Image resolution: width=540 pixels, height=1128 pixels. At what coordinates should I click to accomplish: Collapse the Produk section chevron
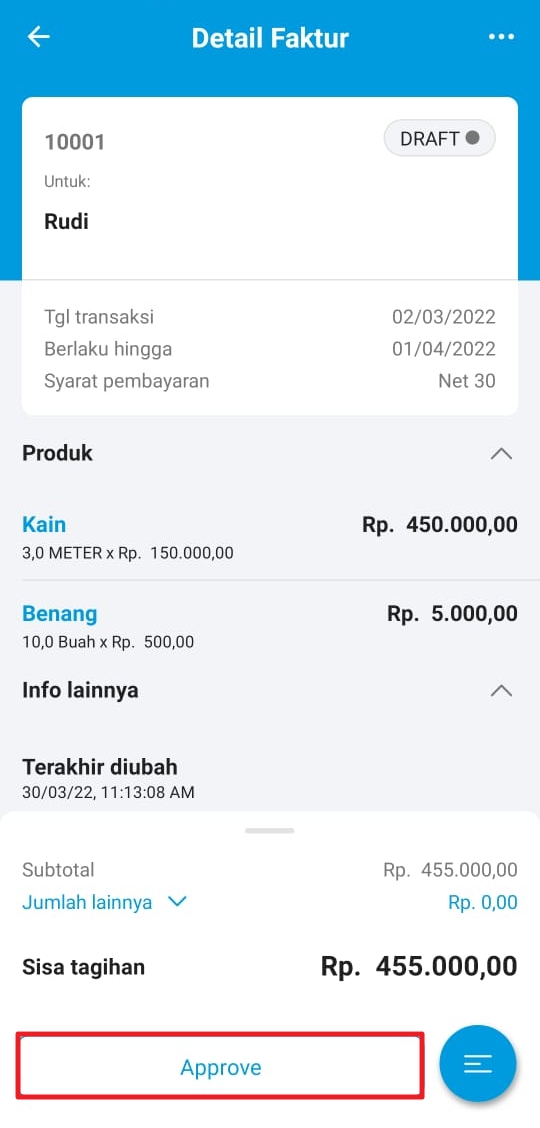point(501,454)
